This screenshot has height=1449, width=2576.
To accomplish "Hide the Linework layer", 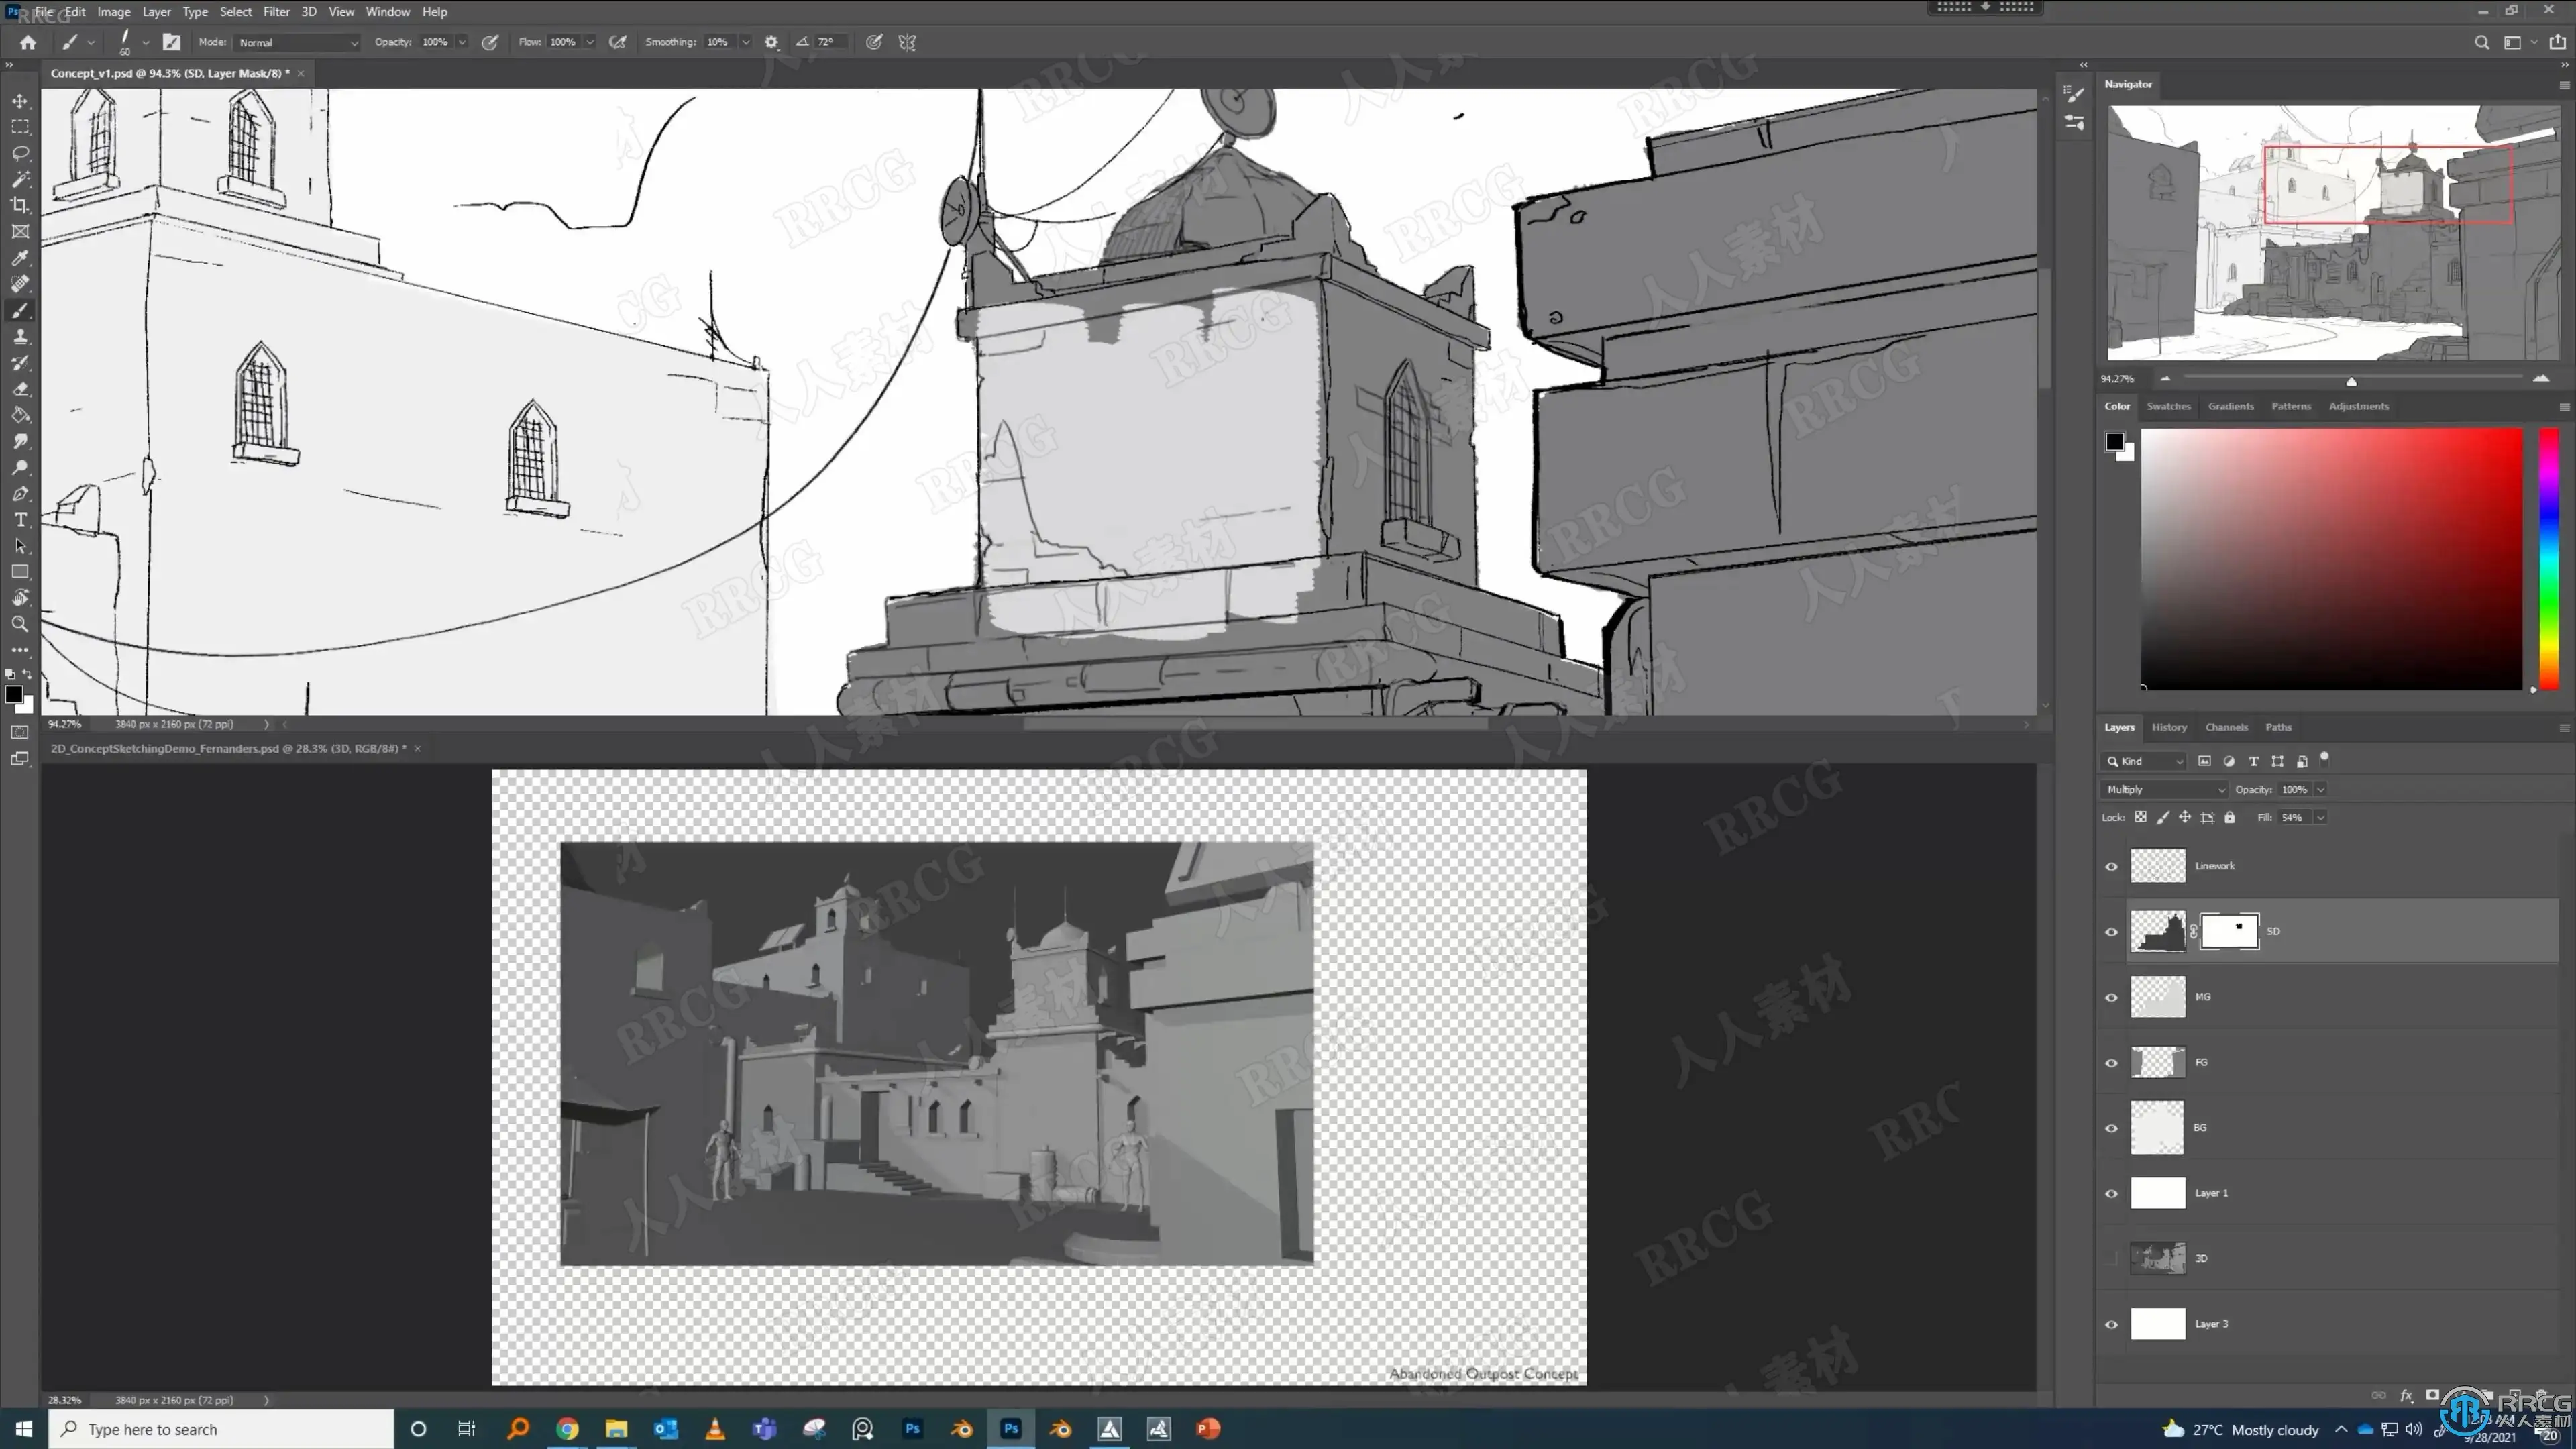I will click(2111, 866).
